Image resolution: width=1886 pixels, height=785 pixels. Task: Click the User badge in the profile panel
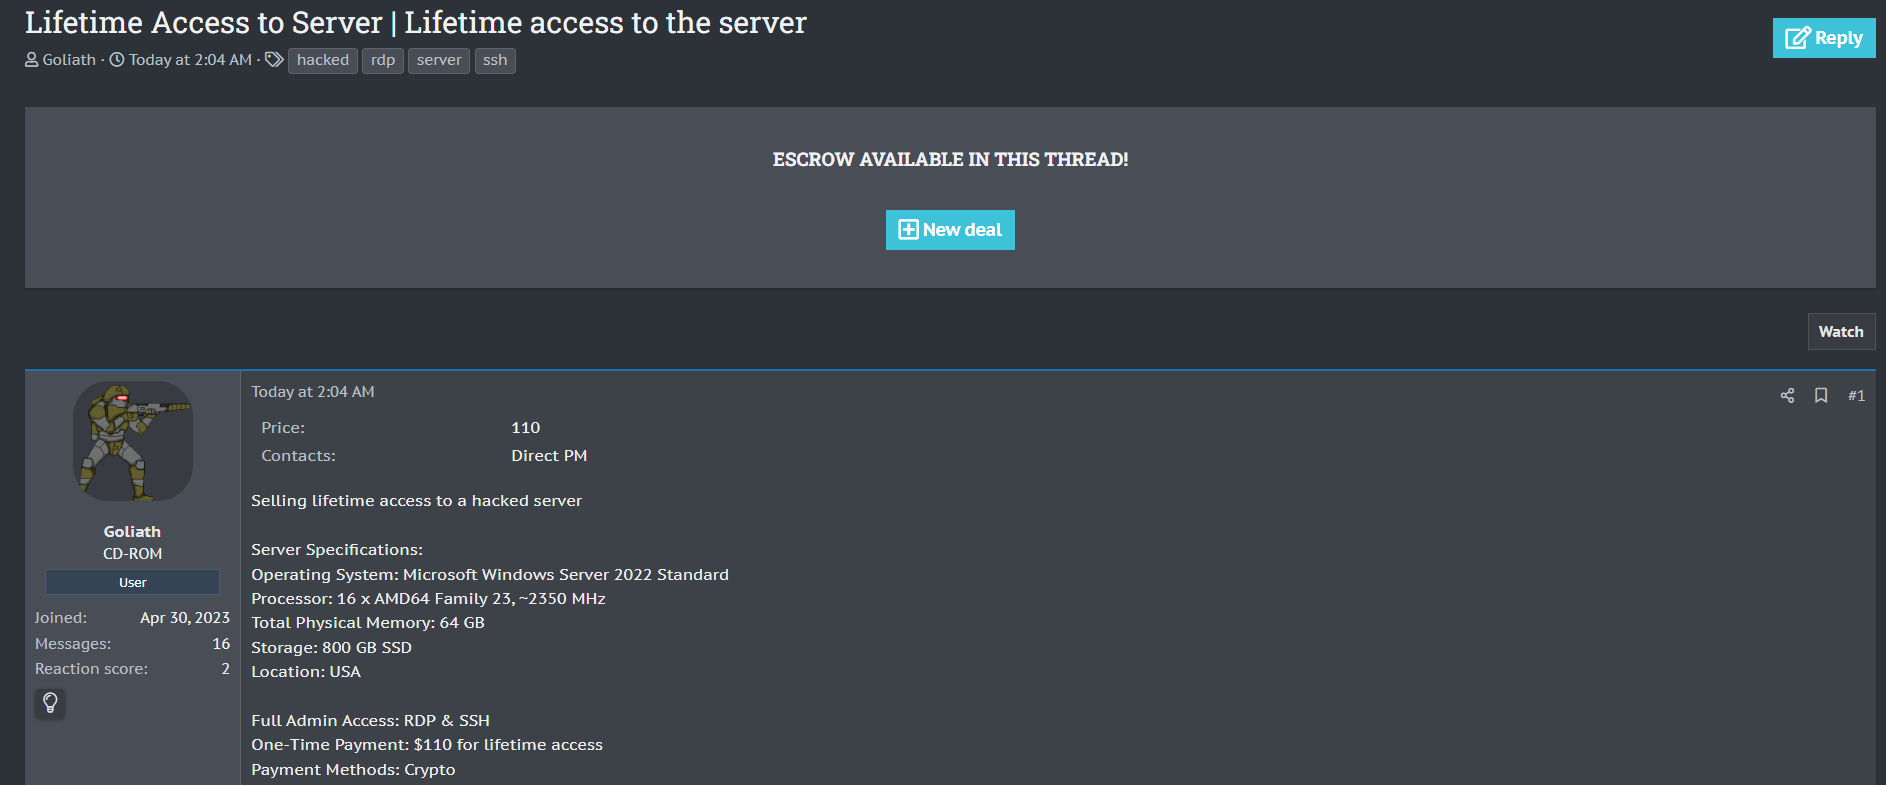[132, 582]
